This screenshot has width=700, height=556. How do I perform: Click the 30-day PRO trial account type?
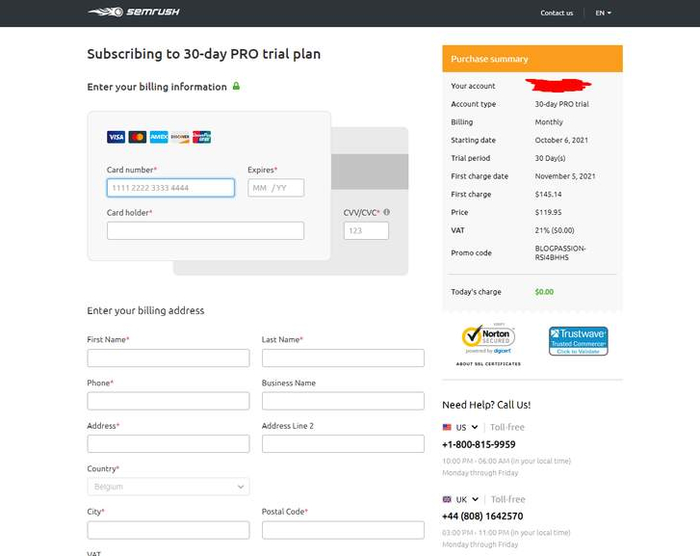click(562, 104)
